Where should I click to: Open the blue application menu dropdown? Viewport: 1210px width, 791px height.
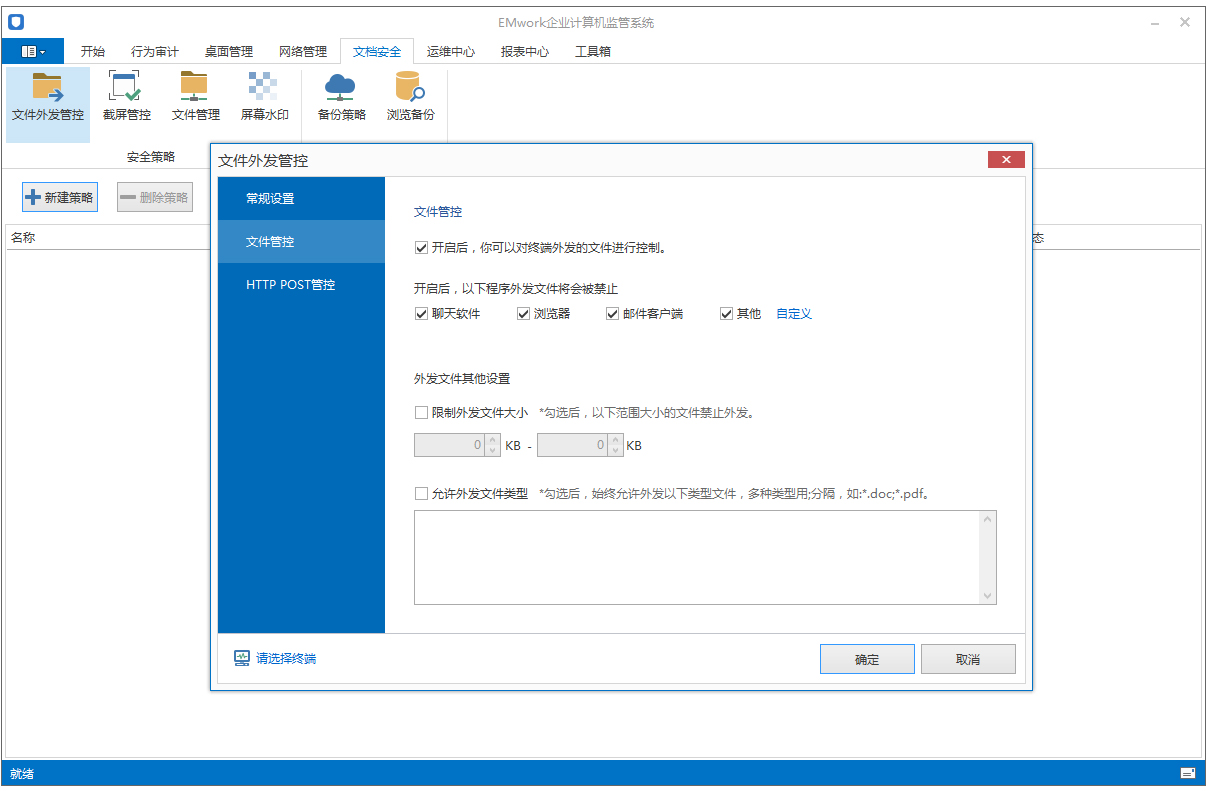click(33, 51)
